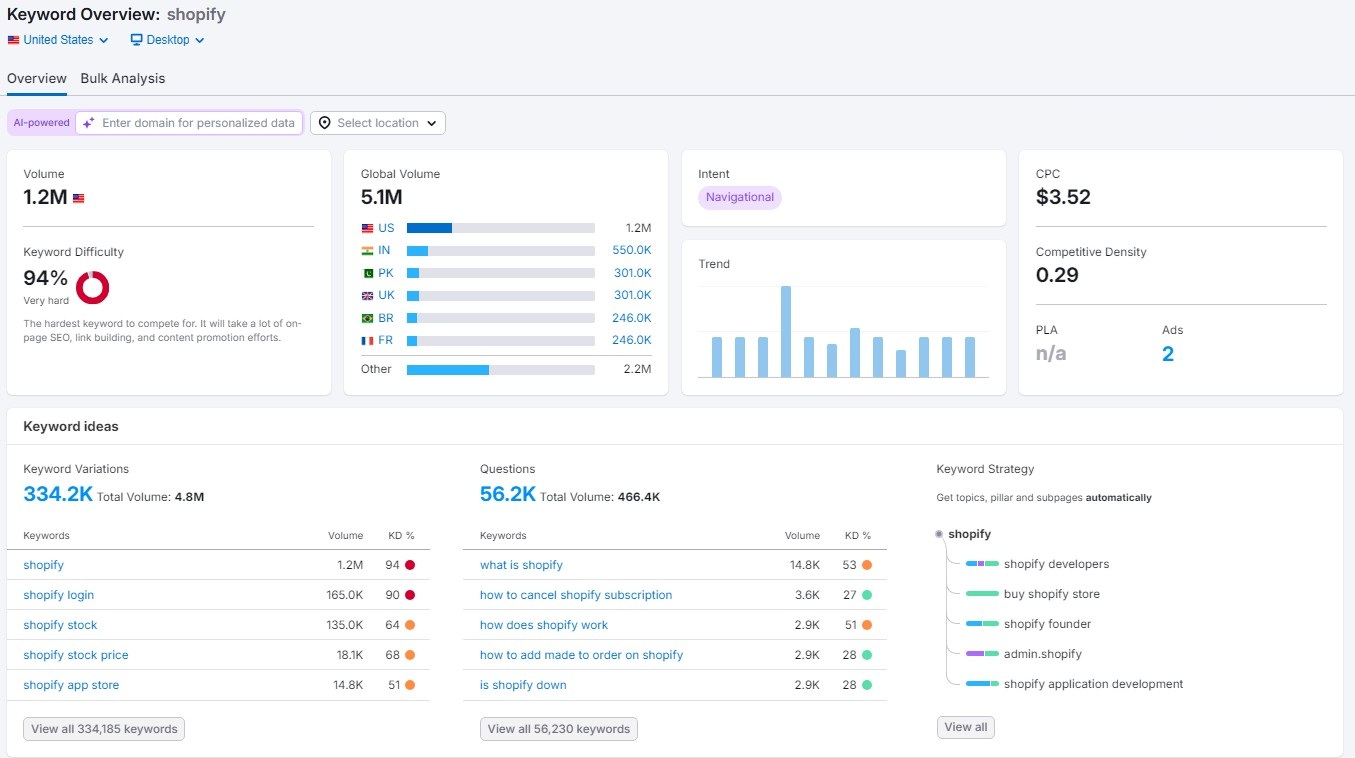Viewport: 1355px width, 758px height.
Task: Open the PK volume value 301.0K
Action: point(632,273)
